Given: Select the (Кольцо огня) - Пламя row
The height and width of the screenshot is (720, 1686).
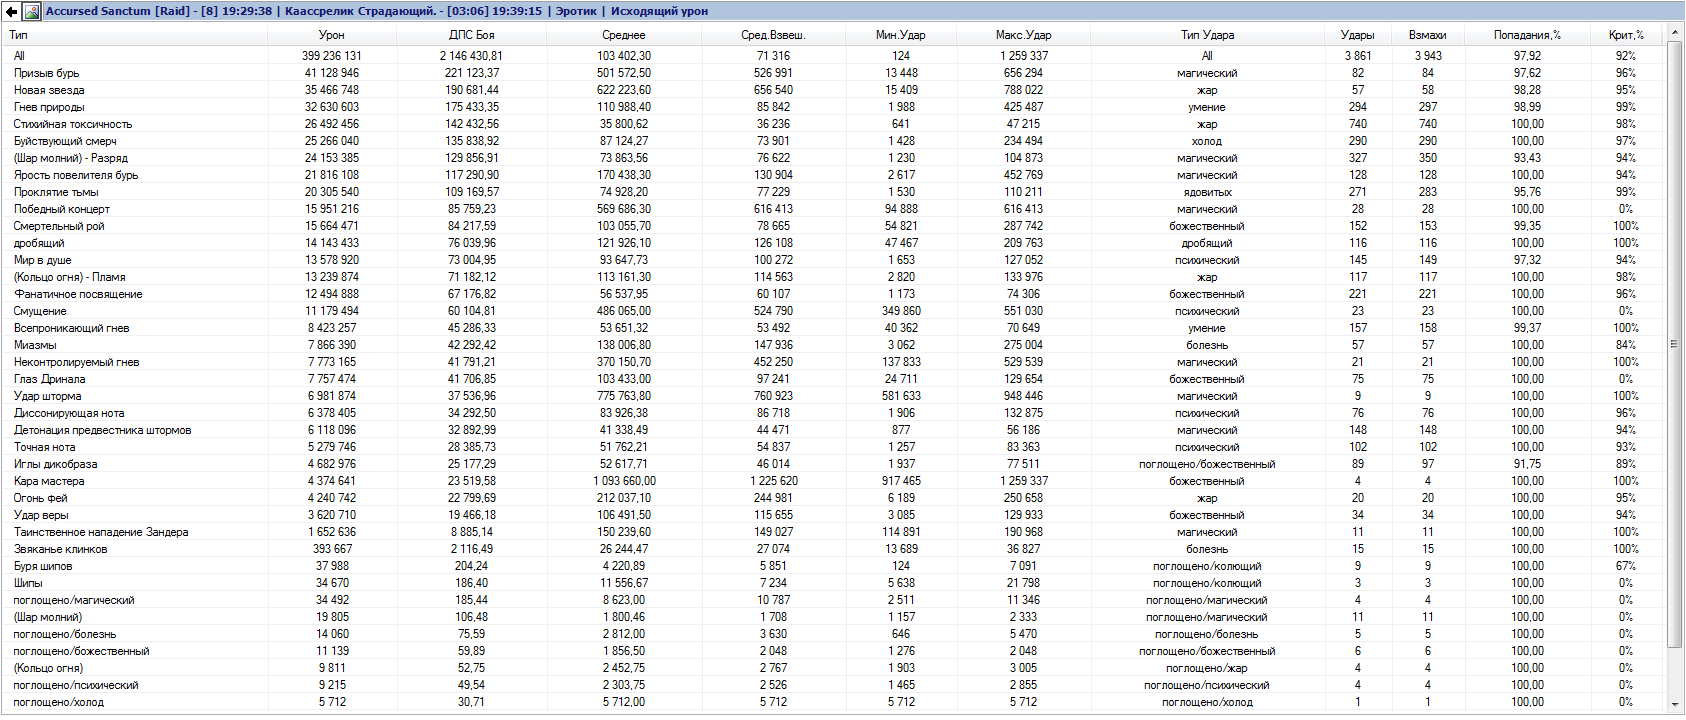Looking at the screenshot, I should (x=834, y=277).
